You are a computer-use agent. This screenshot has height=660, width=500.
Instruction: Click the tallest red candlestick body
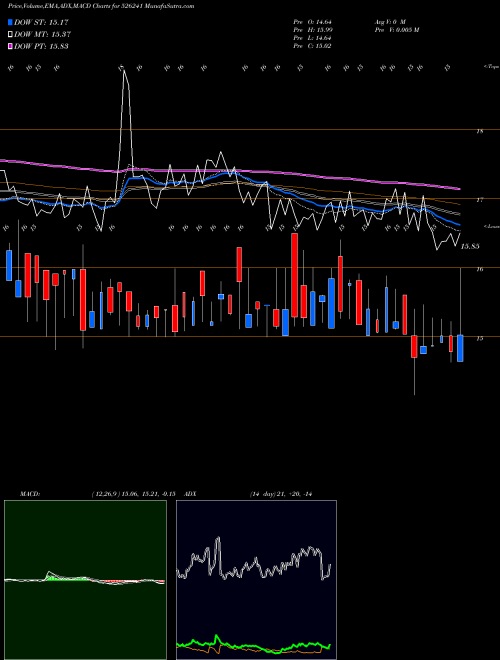[295, 275]
